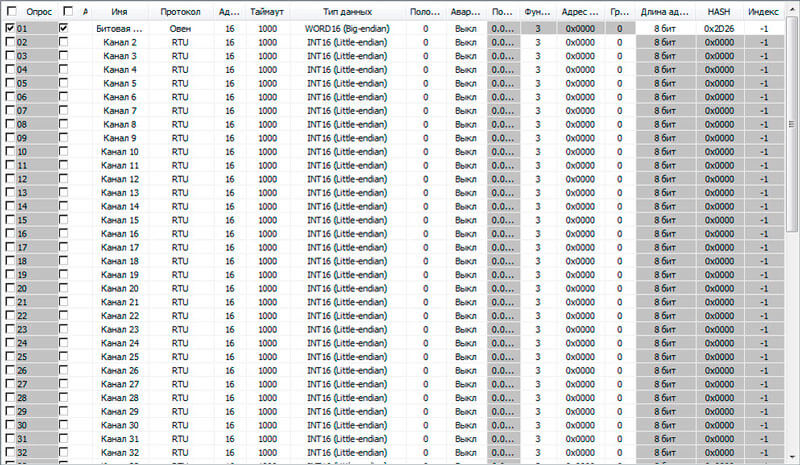Click the Длина ад... column header

pyautogui.click(x=665, y=11)
